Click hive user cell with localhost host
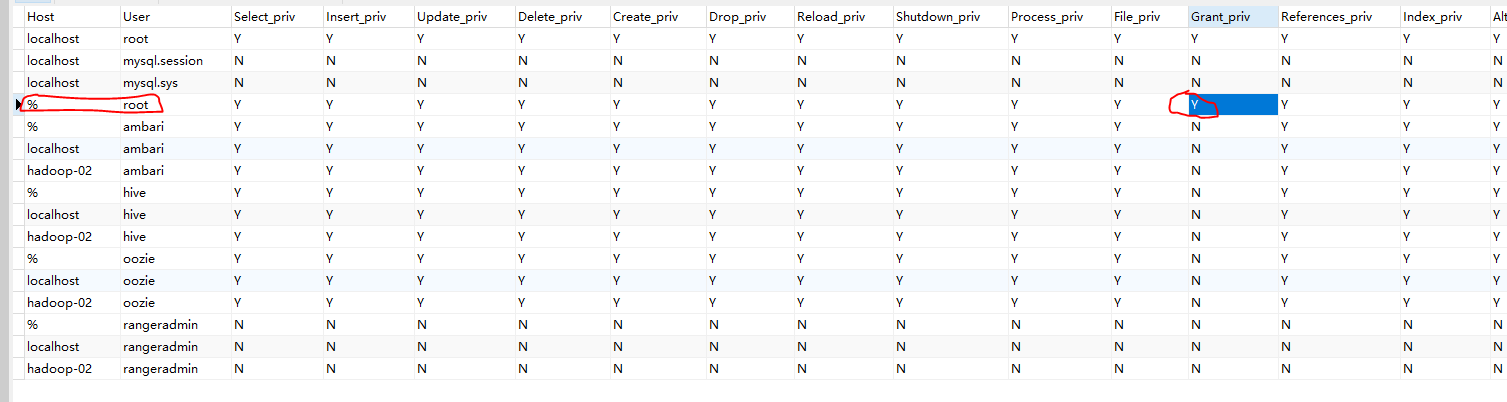Image resolution: width=1507 pixels, height=402 pixels. (174, 215)
